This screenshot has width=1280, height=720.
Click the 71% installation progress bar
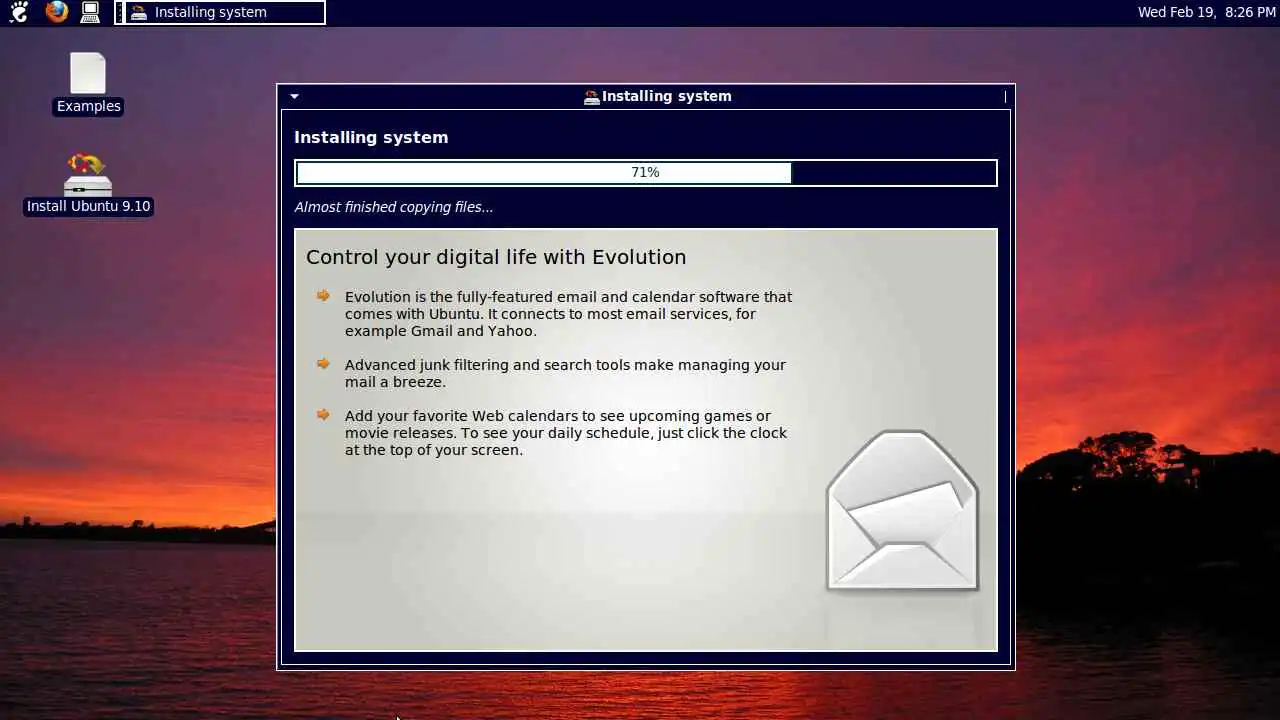pyautogui.click(x=646, y=173)
